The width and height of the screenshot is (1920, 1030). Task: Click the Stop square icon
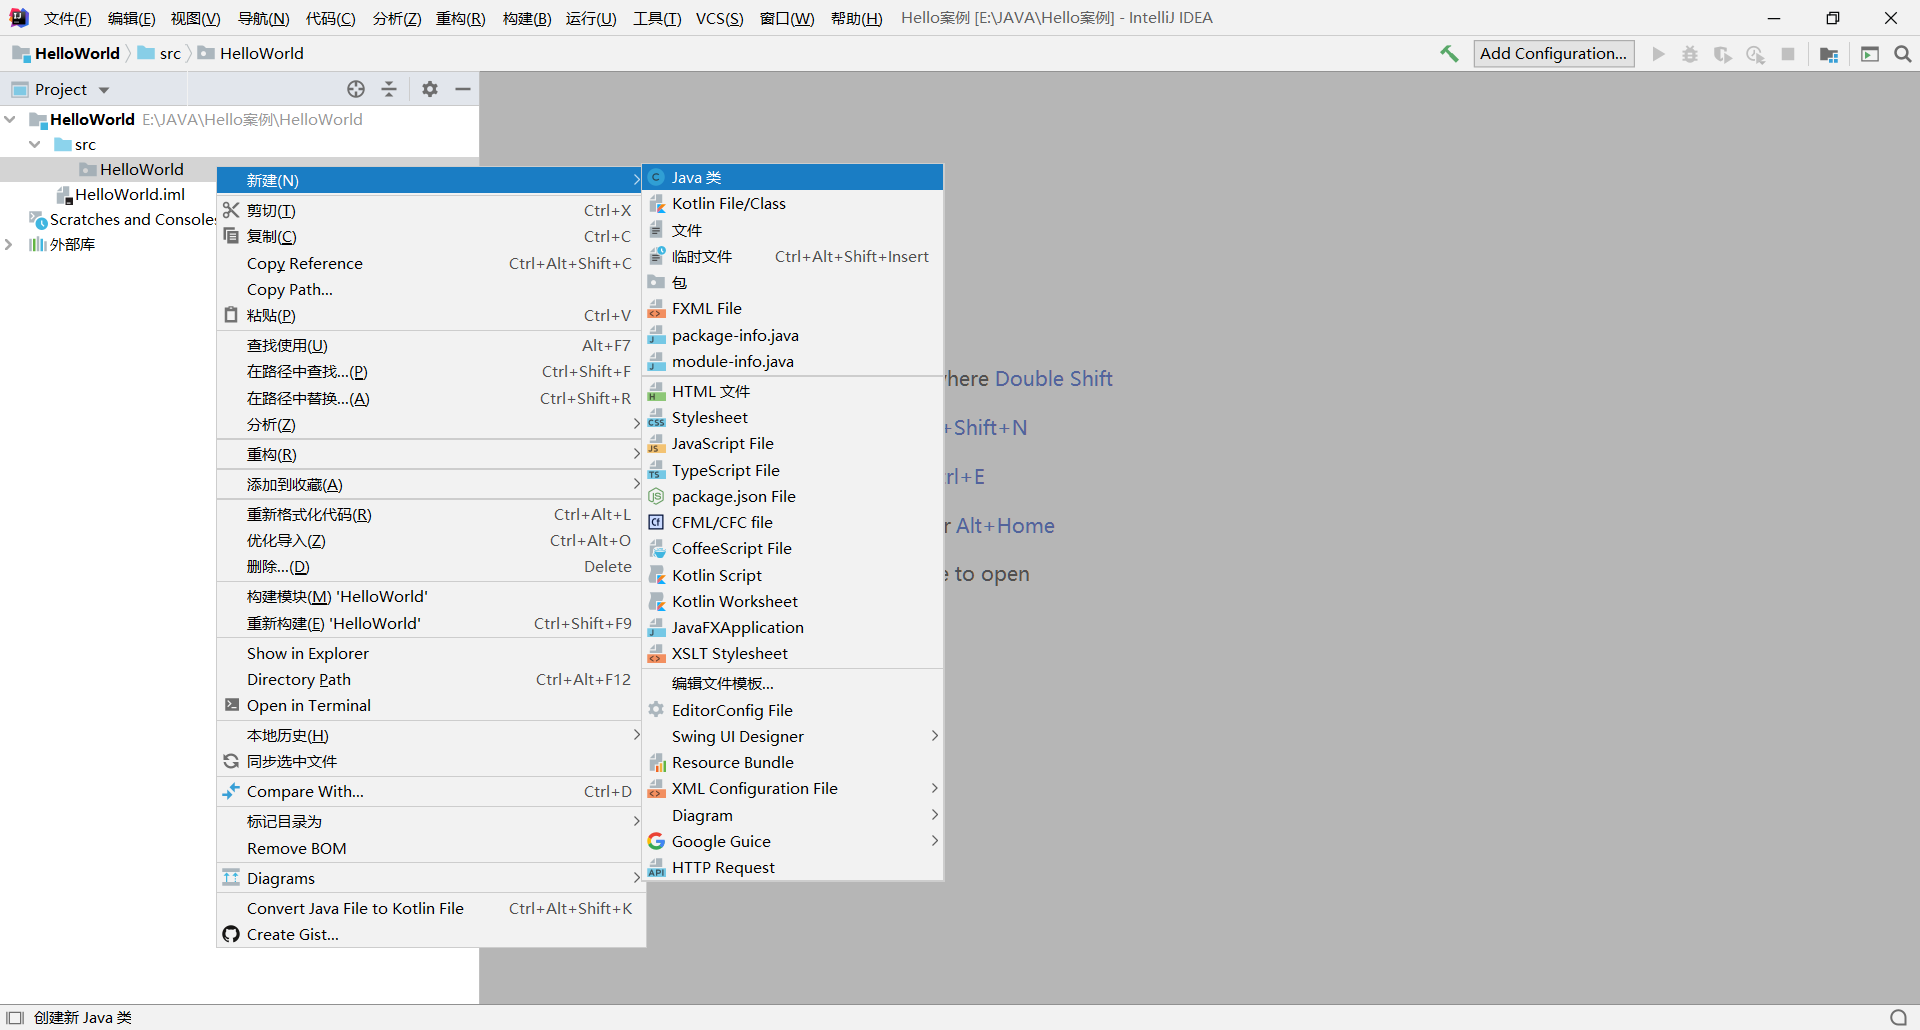(1788, 54)
